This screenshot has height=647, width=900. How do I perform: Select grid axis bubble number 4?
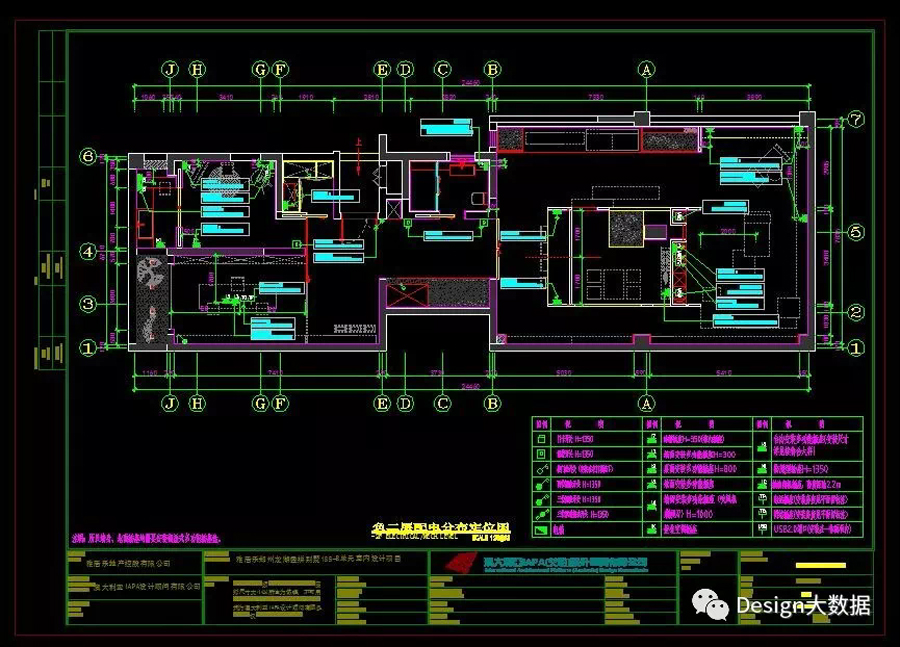coord(88,252)
